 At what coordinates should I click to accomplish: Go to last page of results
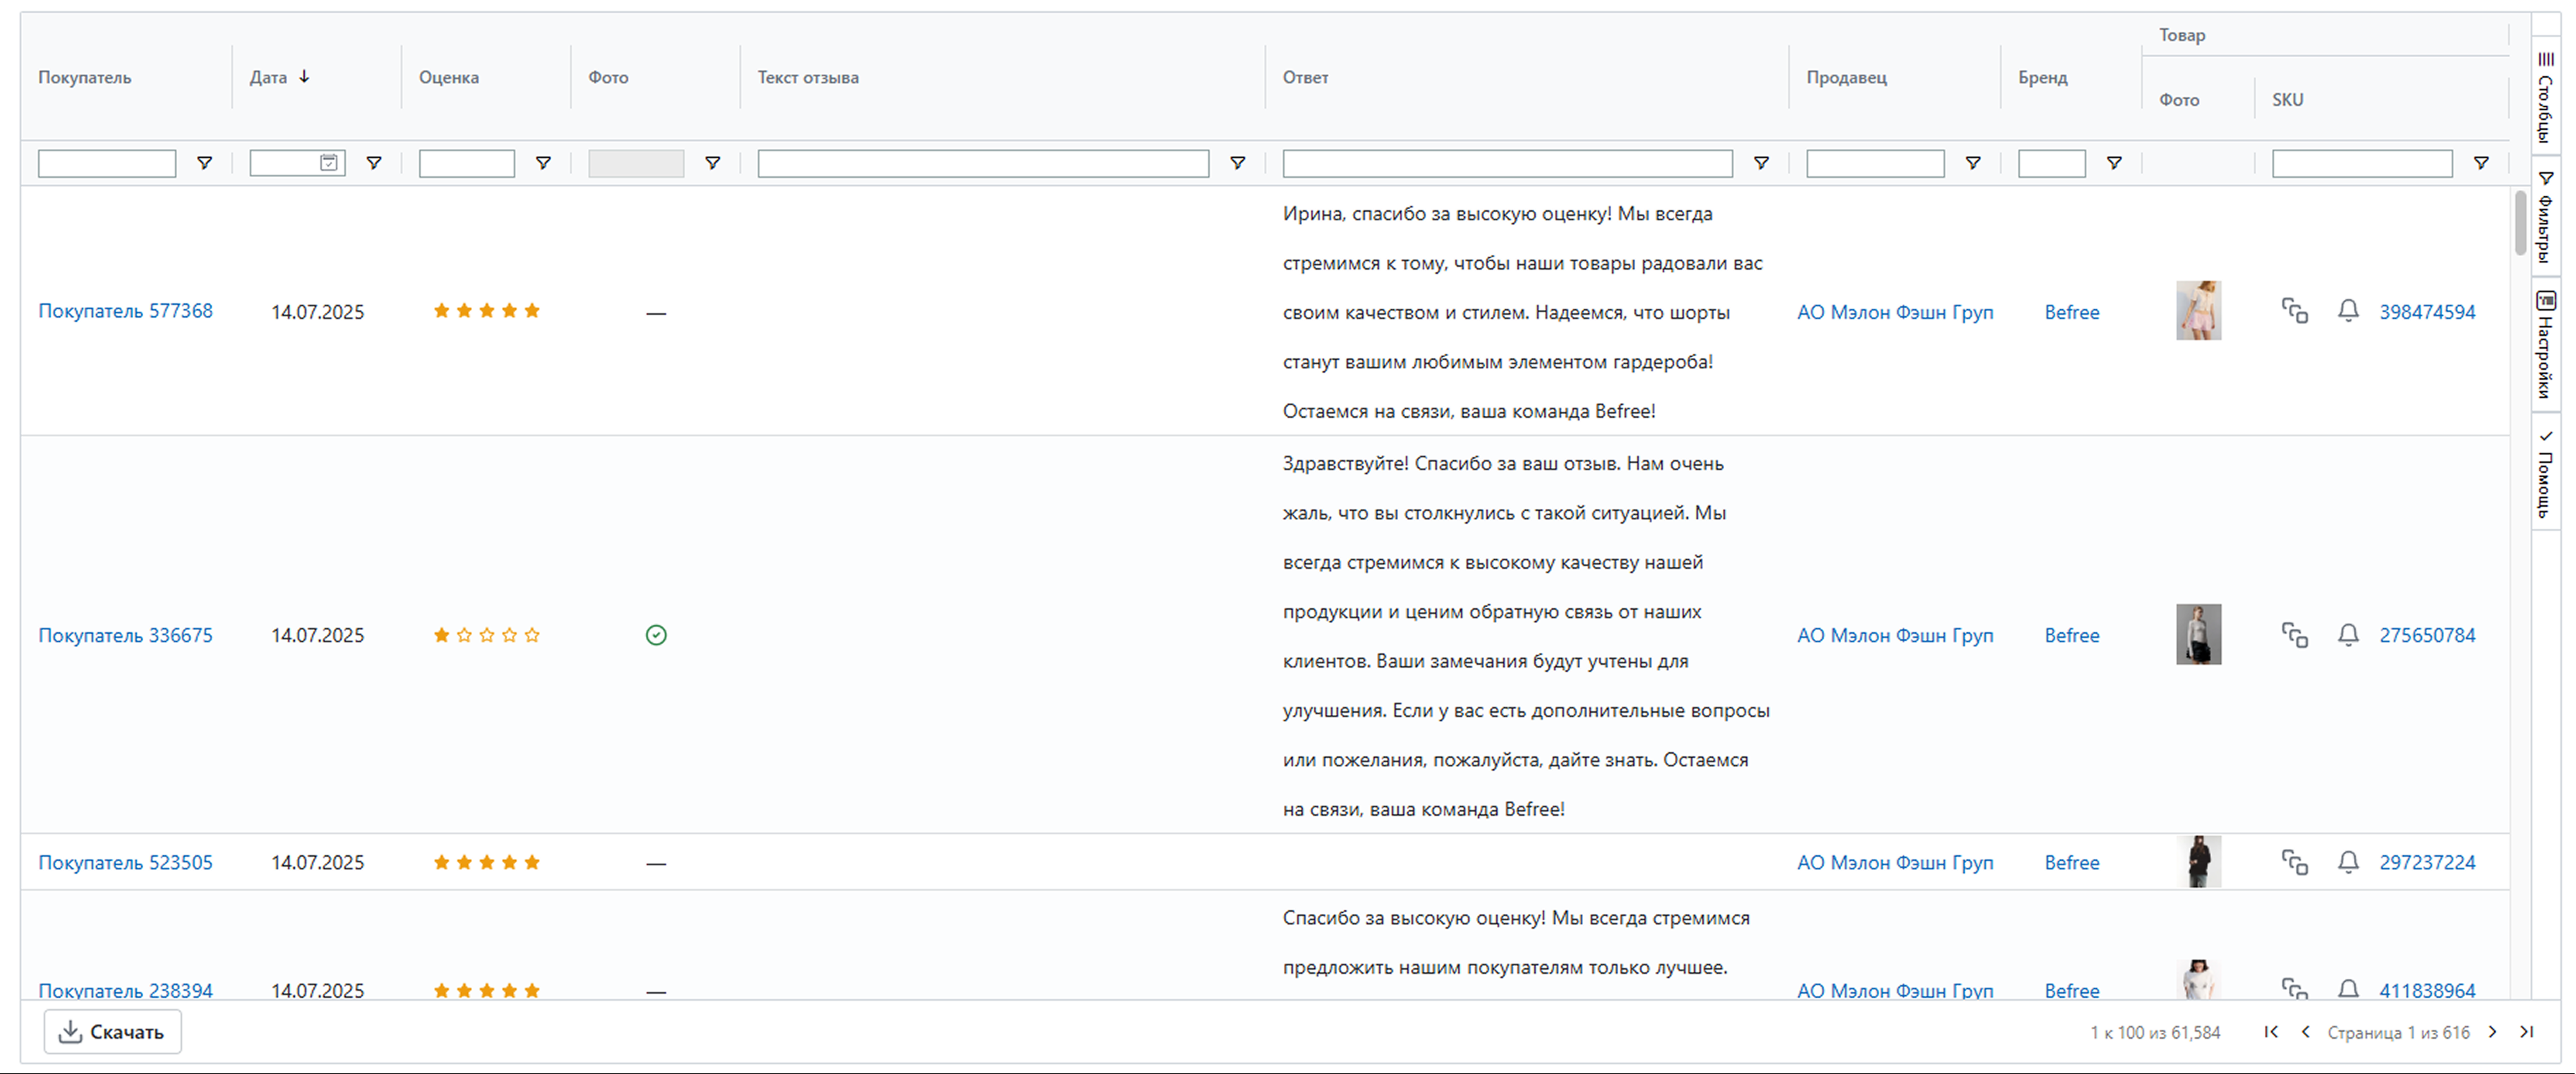[2526, 1032]
